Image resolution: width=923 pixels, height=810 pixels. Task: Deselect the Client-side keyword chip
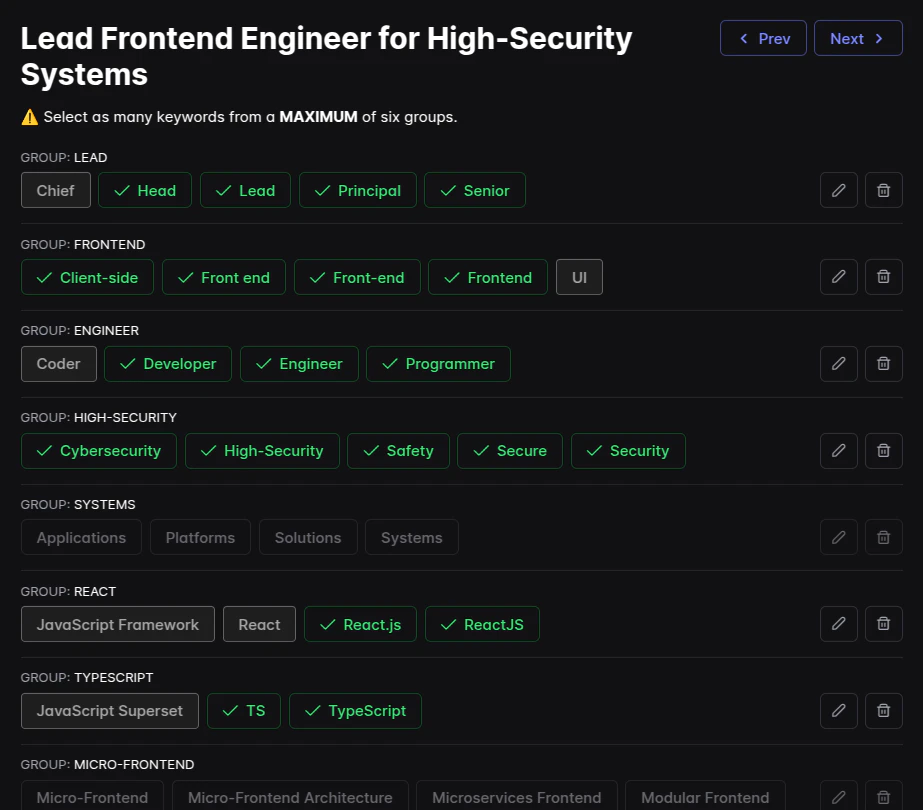(x=87, y=277)
